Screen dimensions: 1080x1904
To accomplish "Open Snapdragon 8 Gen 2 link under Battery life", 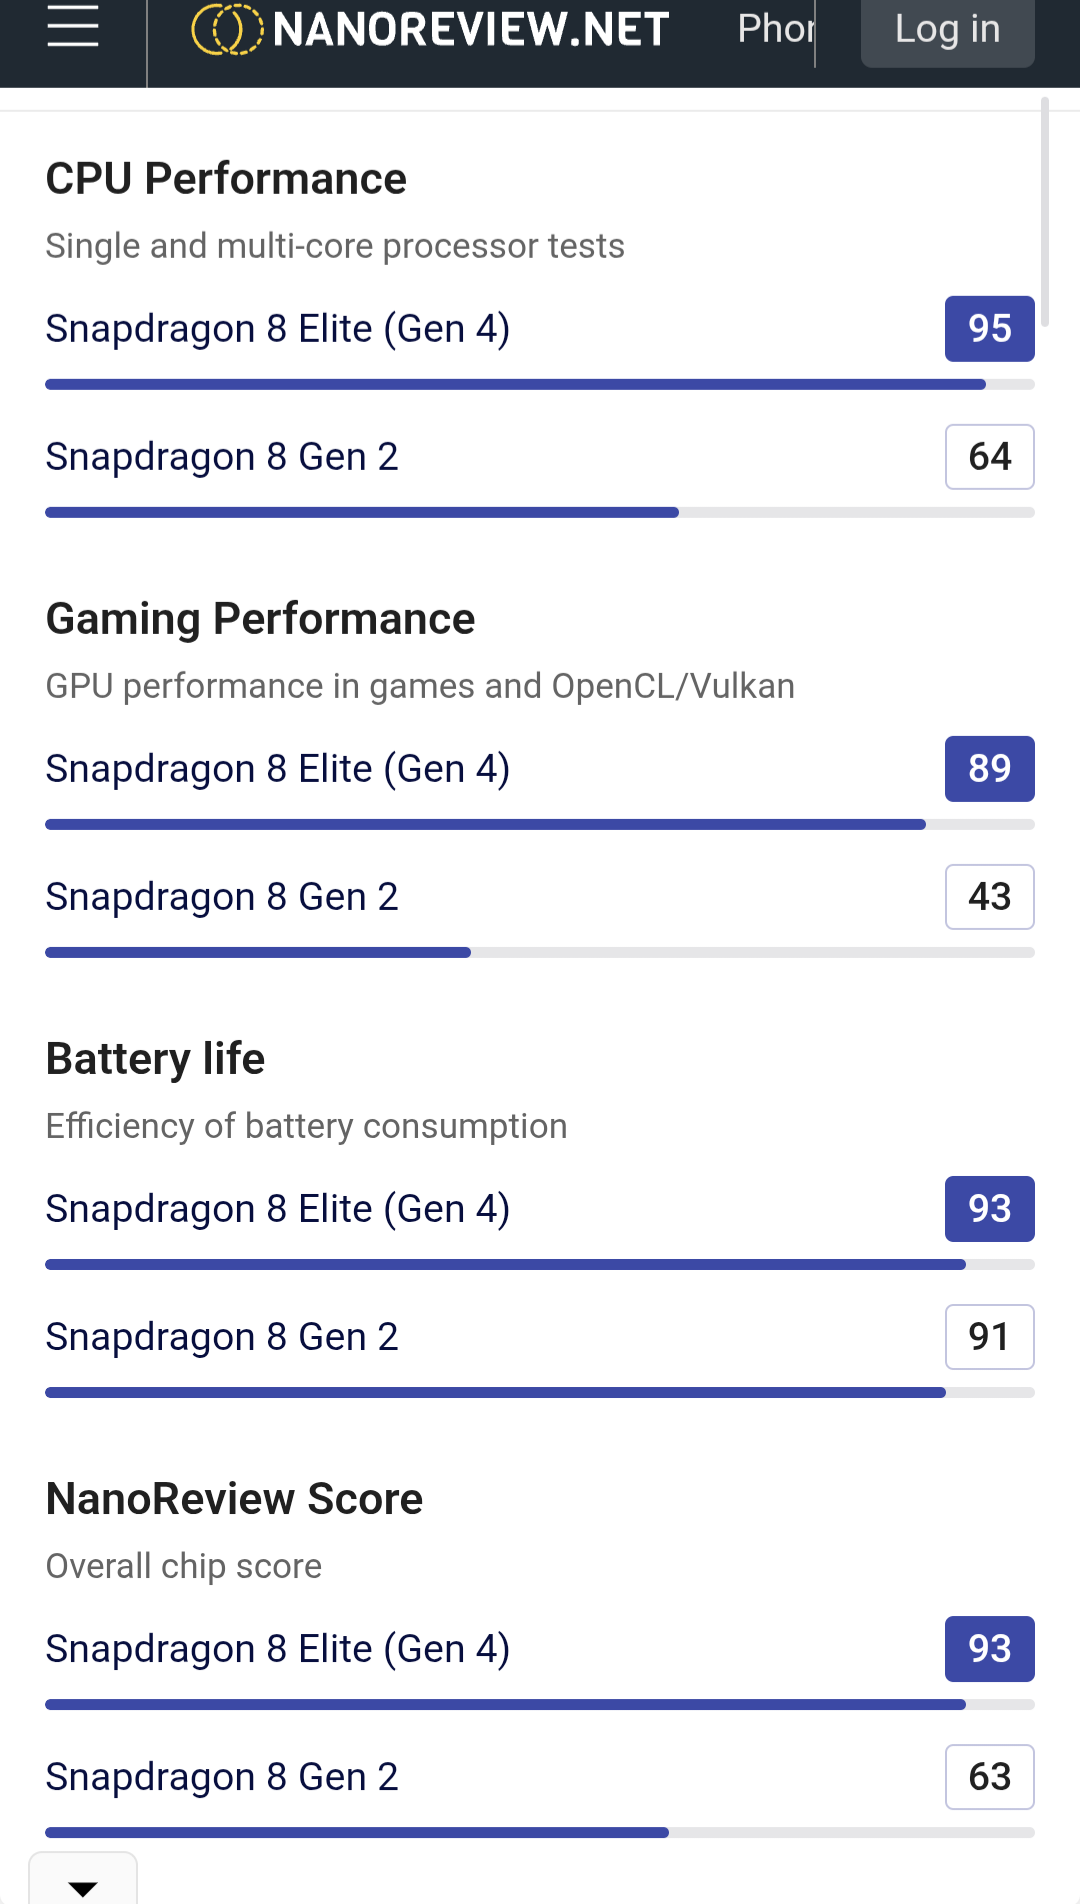I will [222, 1337].
